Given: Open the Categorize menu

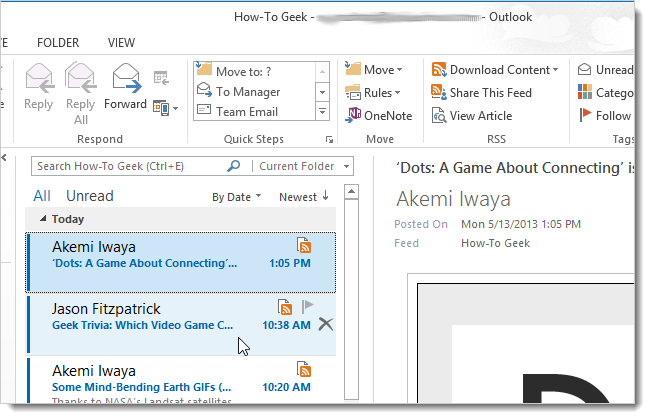Looking at the screenshot, I should click(605, 93).
